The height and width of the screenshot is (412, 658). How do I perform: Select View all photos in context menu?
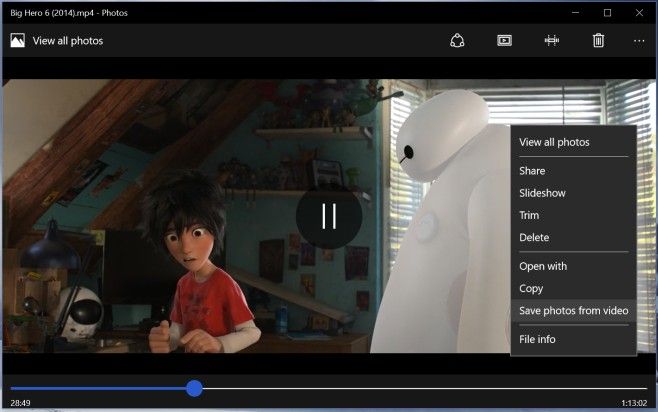point(554,142)
